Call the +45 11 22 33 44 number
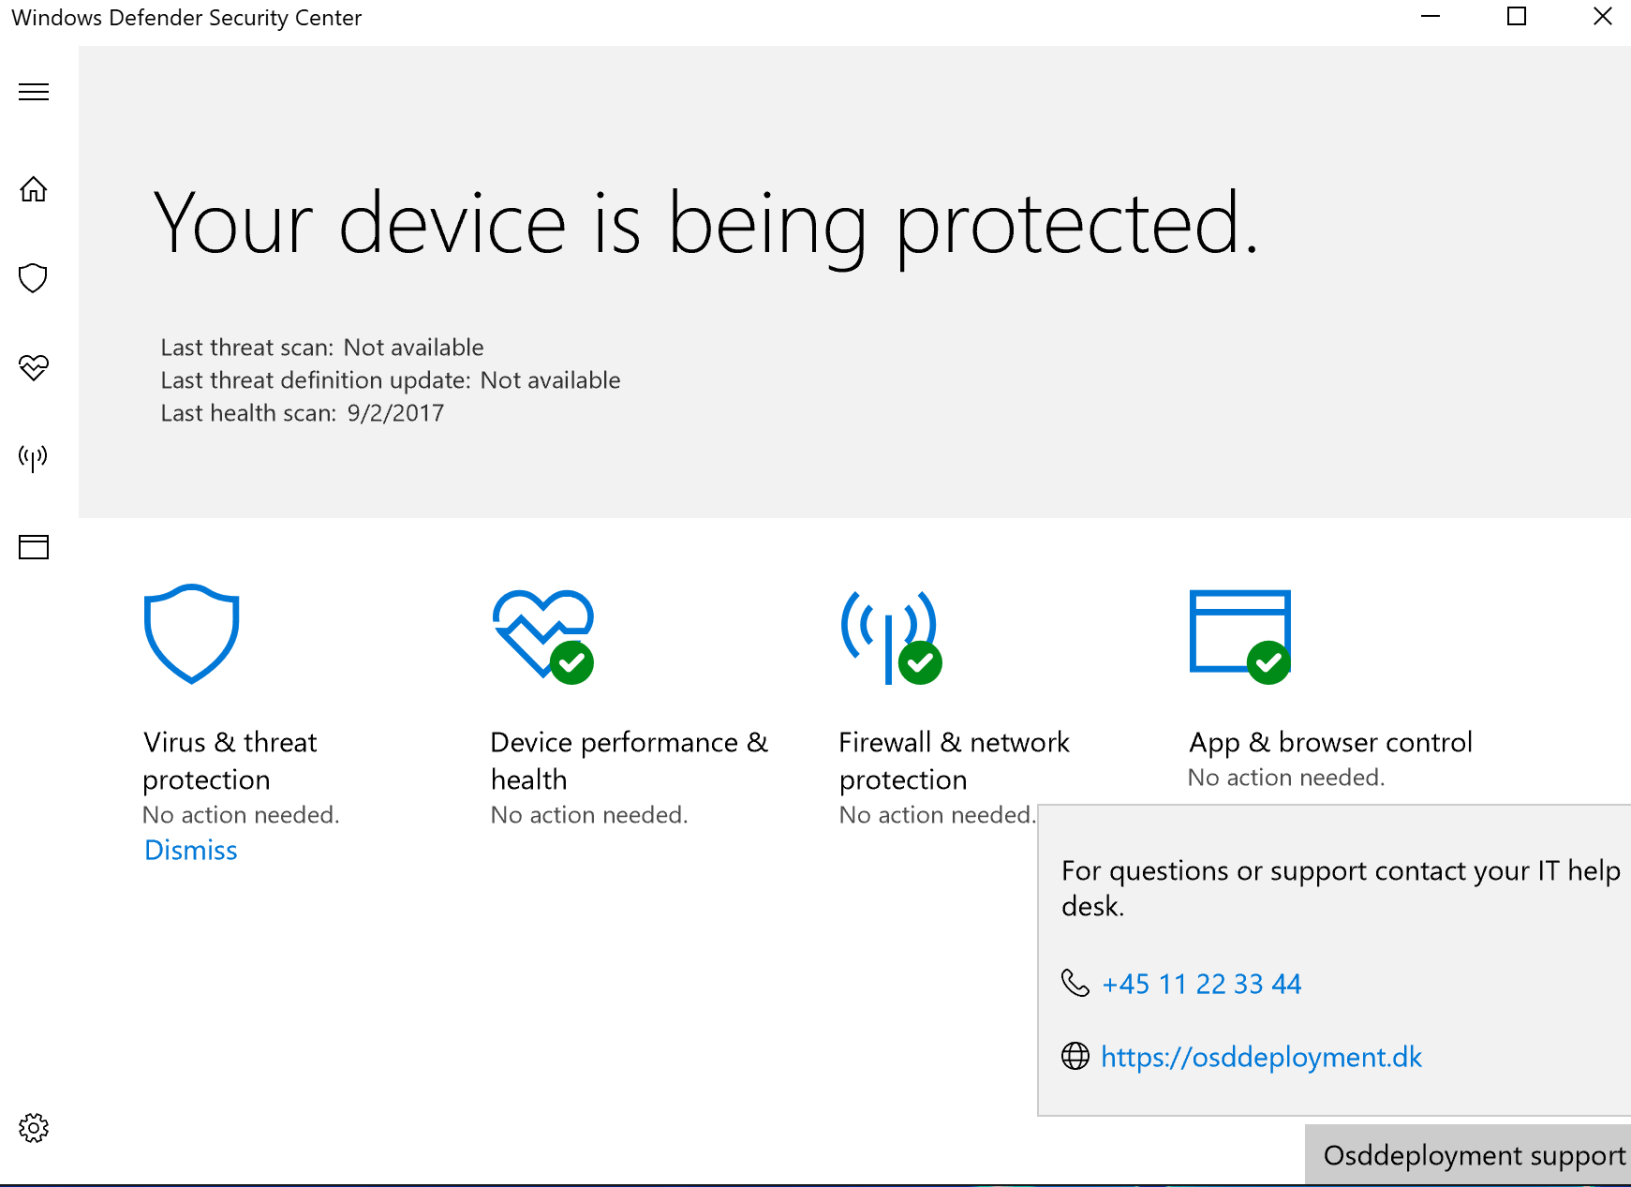 (x=1201, y=983)
